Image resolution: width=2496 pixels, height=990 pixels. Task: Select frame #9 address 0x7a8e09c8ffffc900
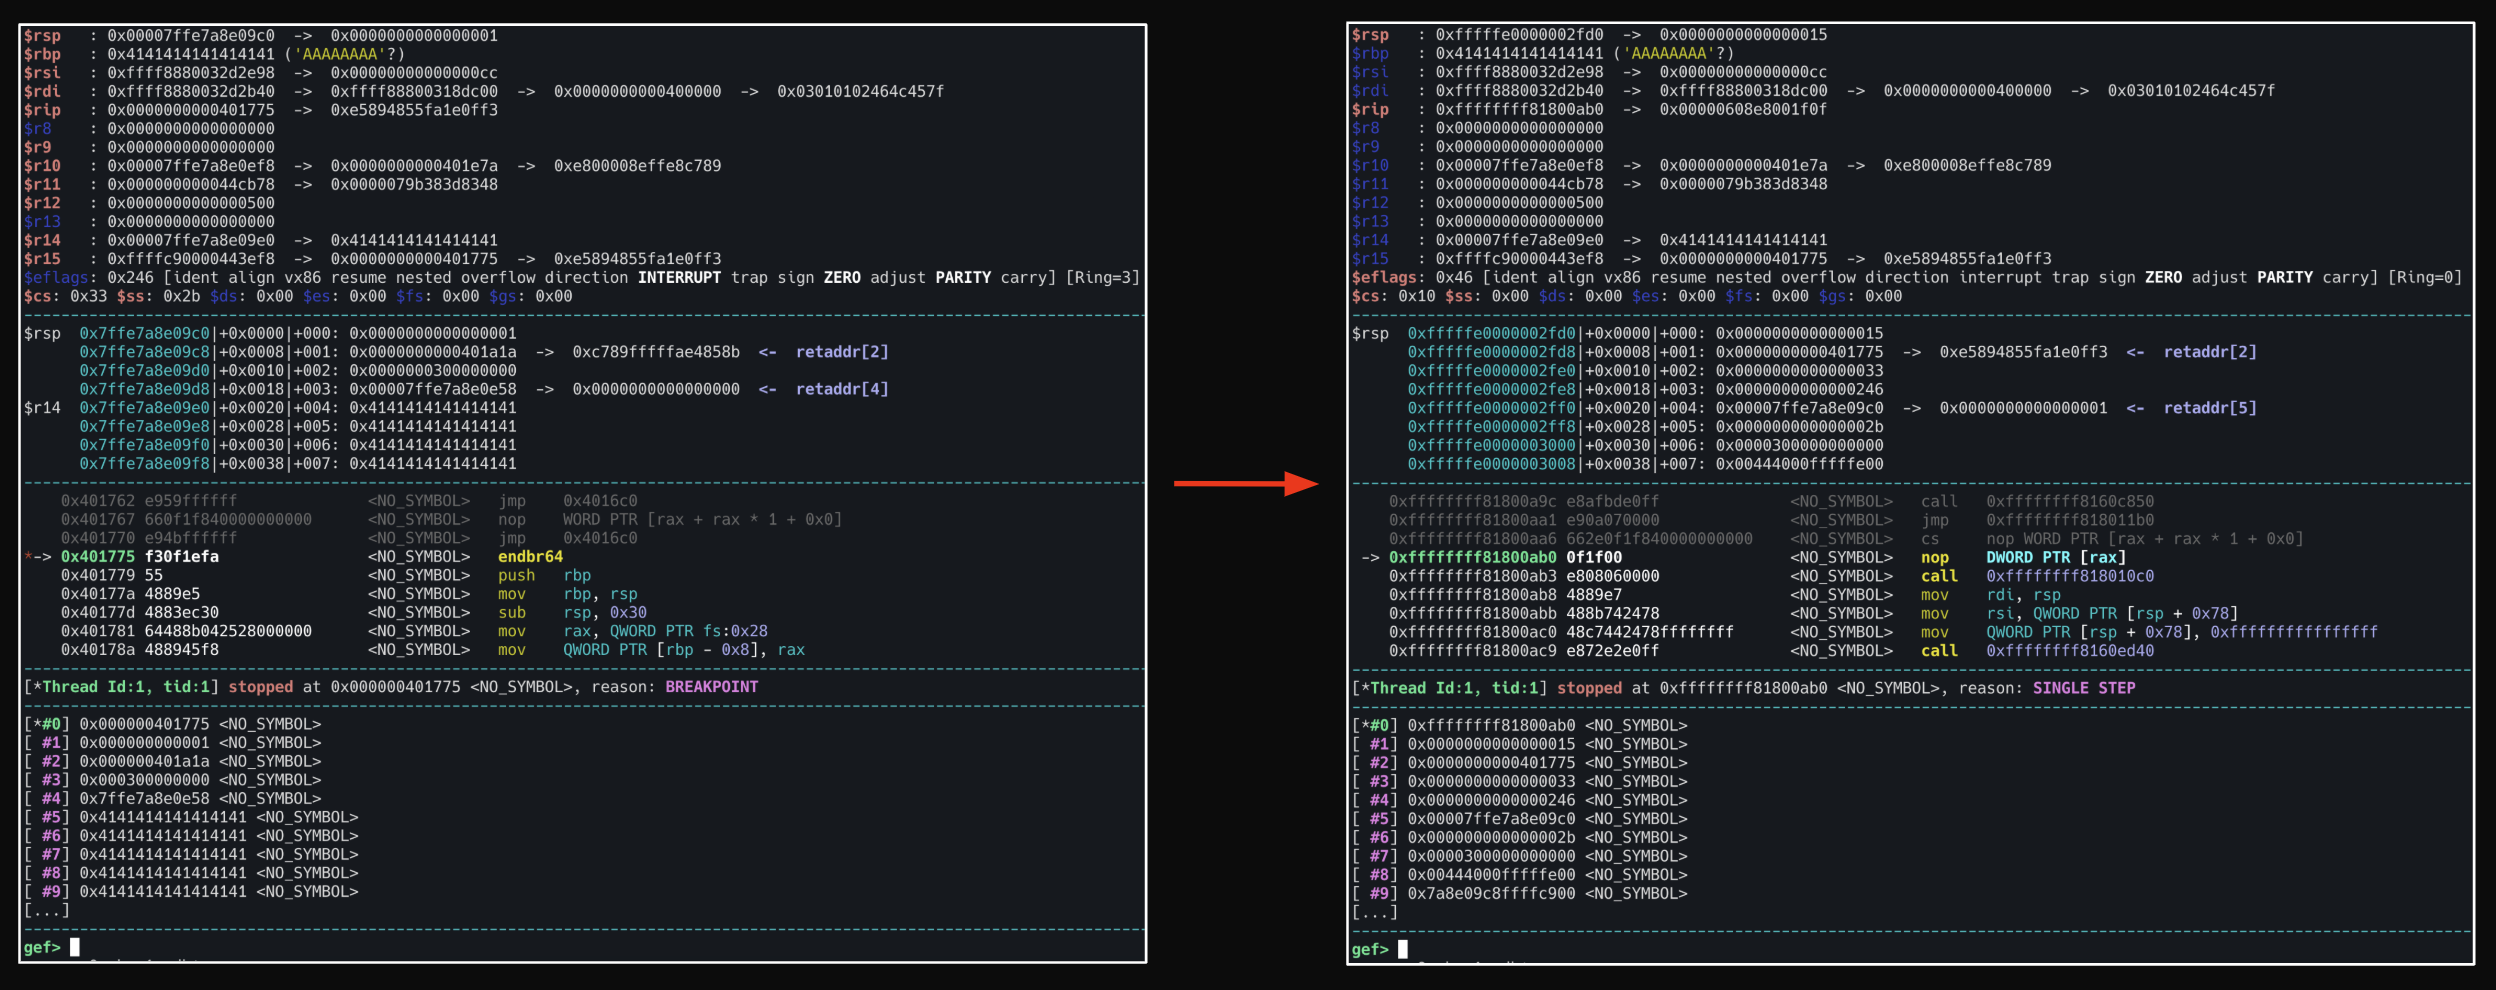1491,894
